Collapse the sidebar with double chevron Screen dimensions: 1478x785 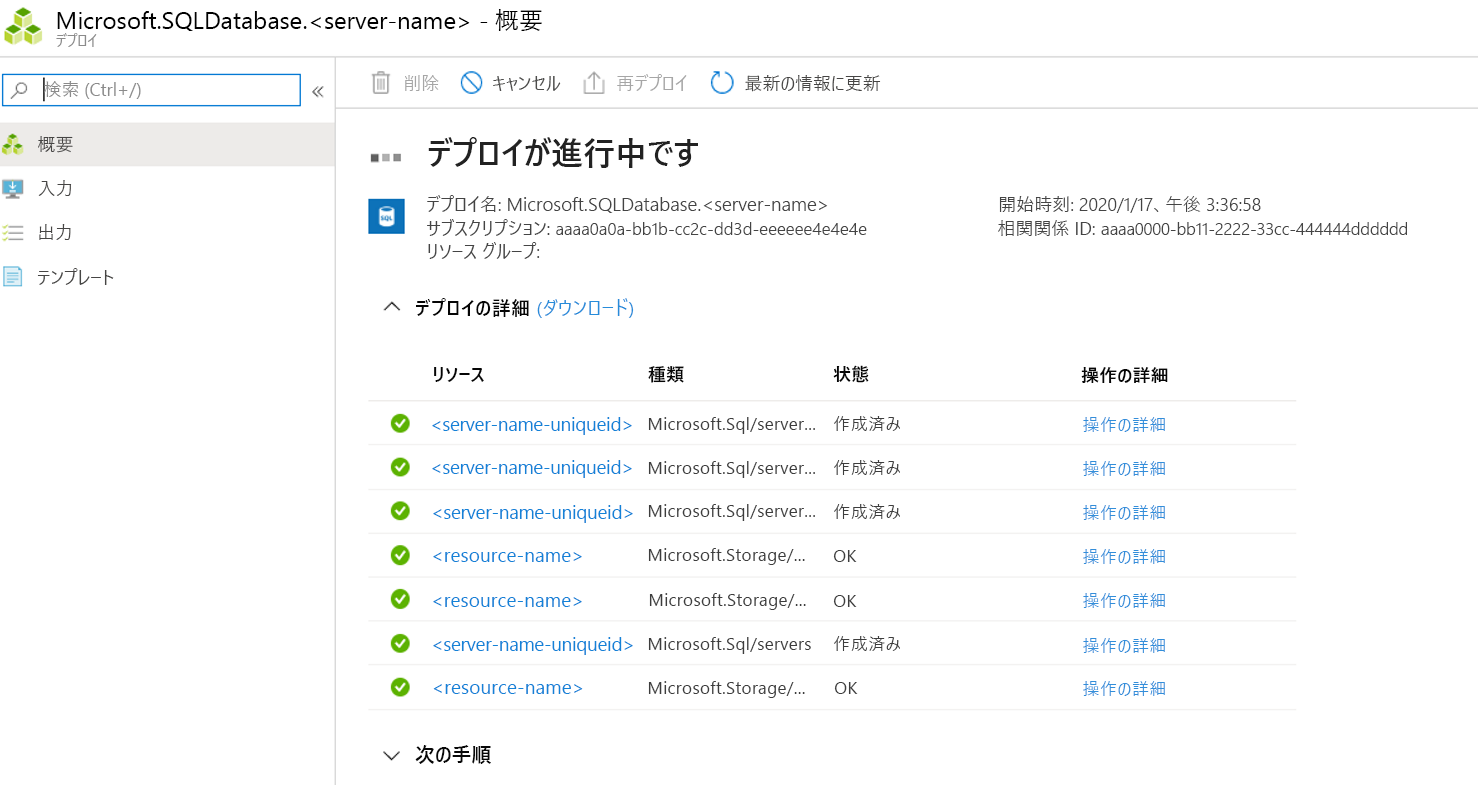[x=318, y=91]
